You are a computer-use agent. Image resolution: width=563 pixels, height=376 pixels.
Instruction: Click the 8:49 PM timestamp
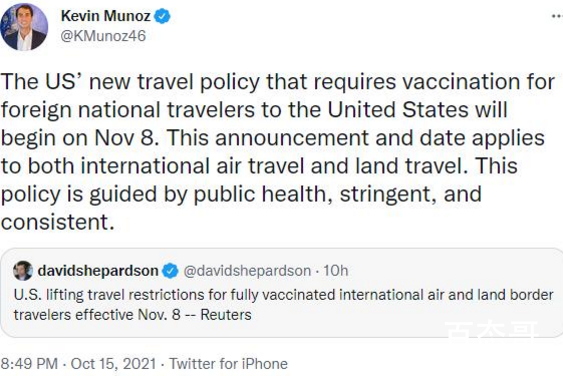[29, 364]
